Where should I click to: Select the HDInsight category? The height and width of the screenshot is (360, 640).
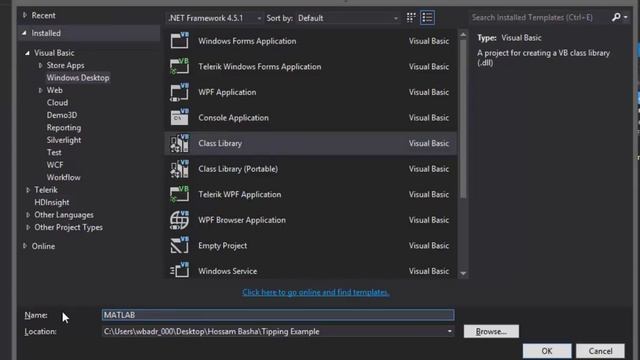[51, 202]
